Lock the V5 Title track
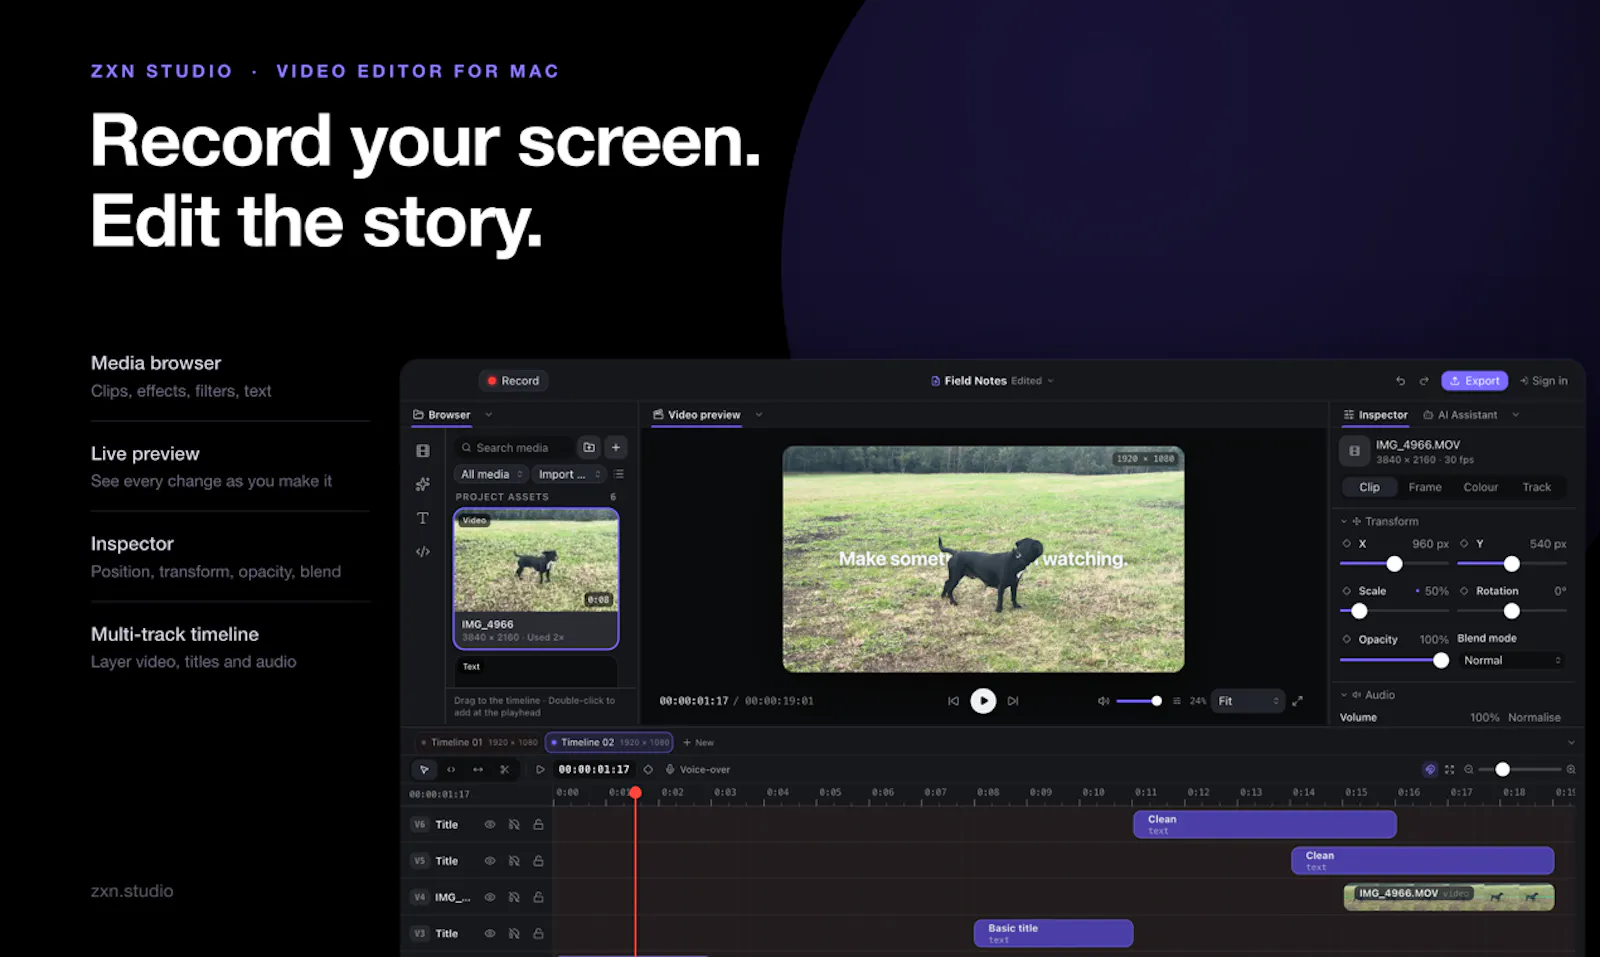This screenshot has height=957, width=1600. coord(538,861)
